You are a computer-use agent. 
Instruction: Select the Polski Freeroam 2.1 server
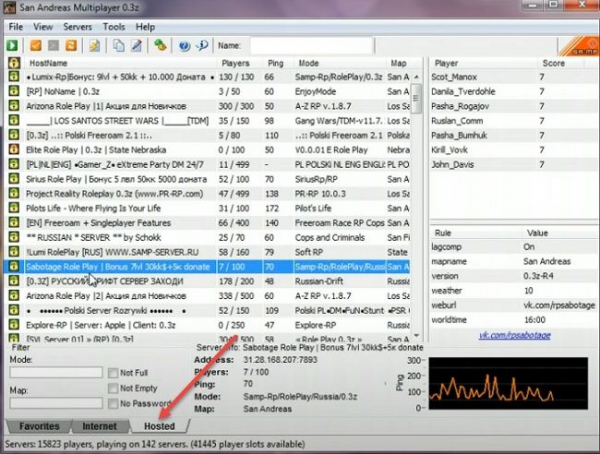(209, 135)
